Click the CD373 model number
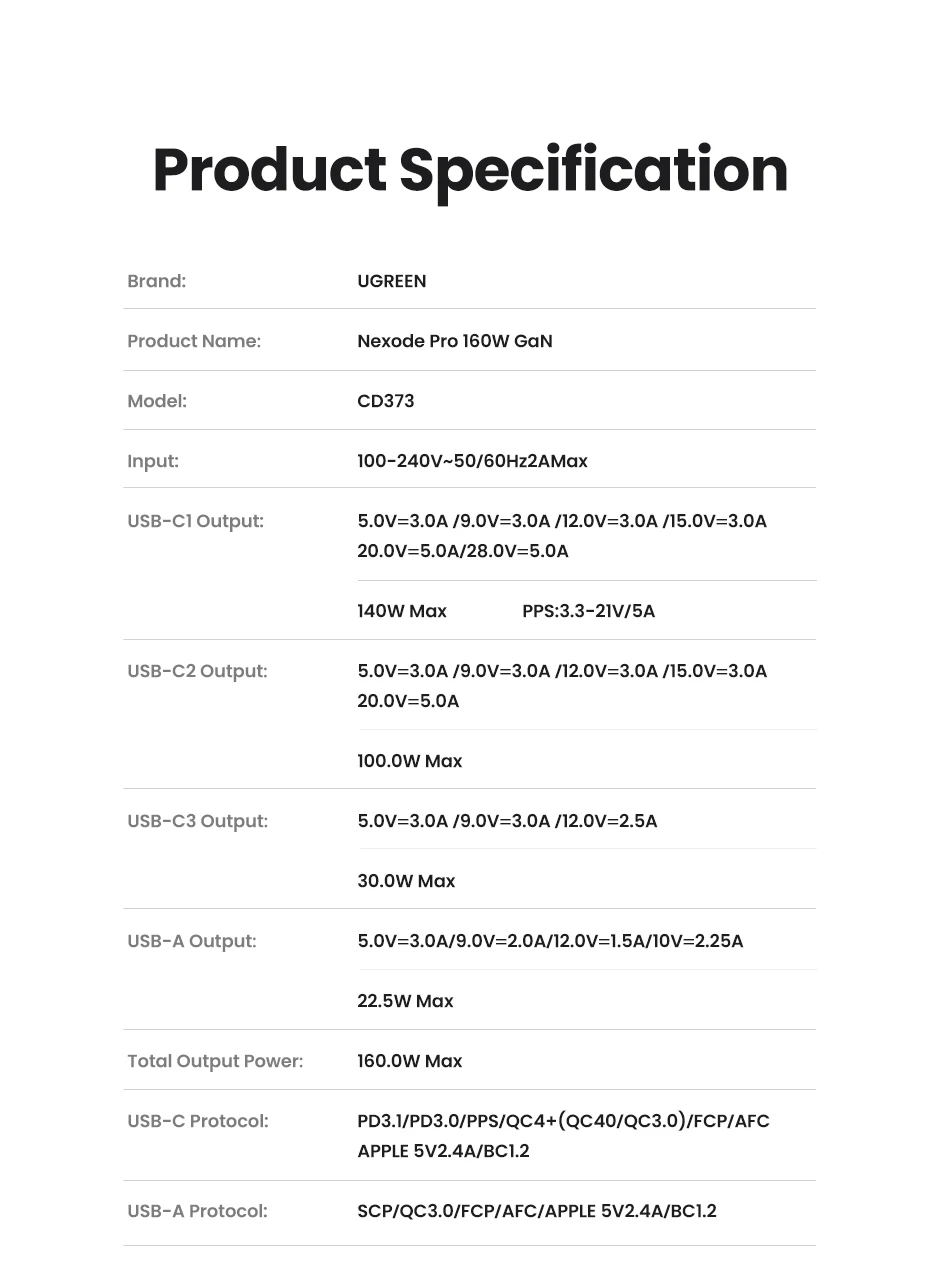This screenshot has width=930, height=1283. [386, 401]
